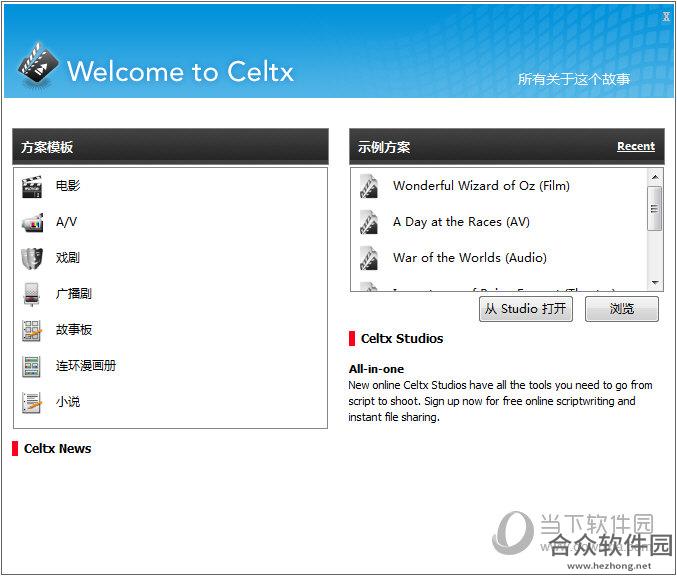The width and height of the screenshot is (677, 576).
Task: Click icon beside A Day at the Races
Action: [369, 222]
